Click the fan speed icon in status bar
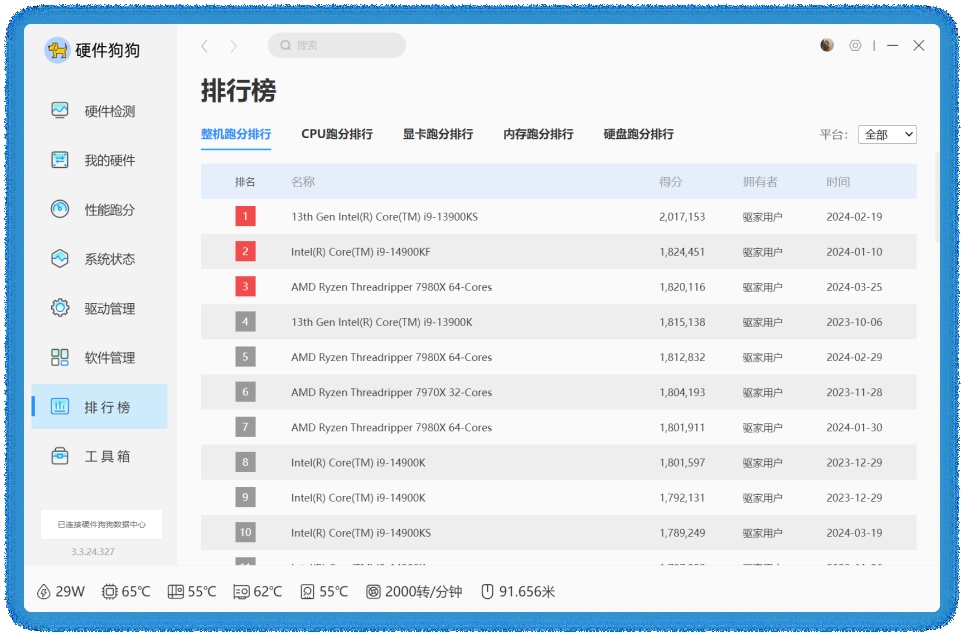 (373, 592)
